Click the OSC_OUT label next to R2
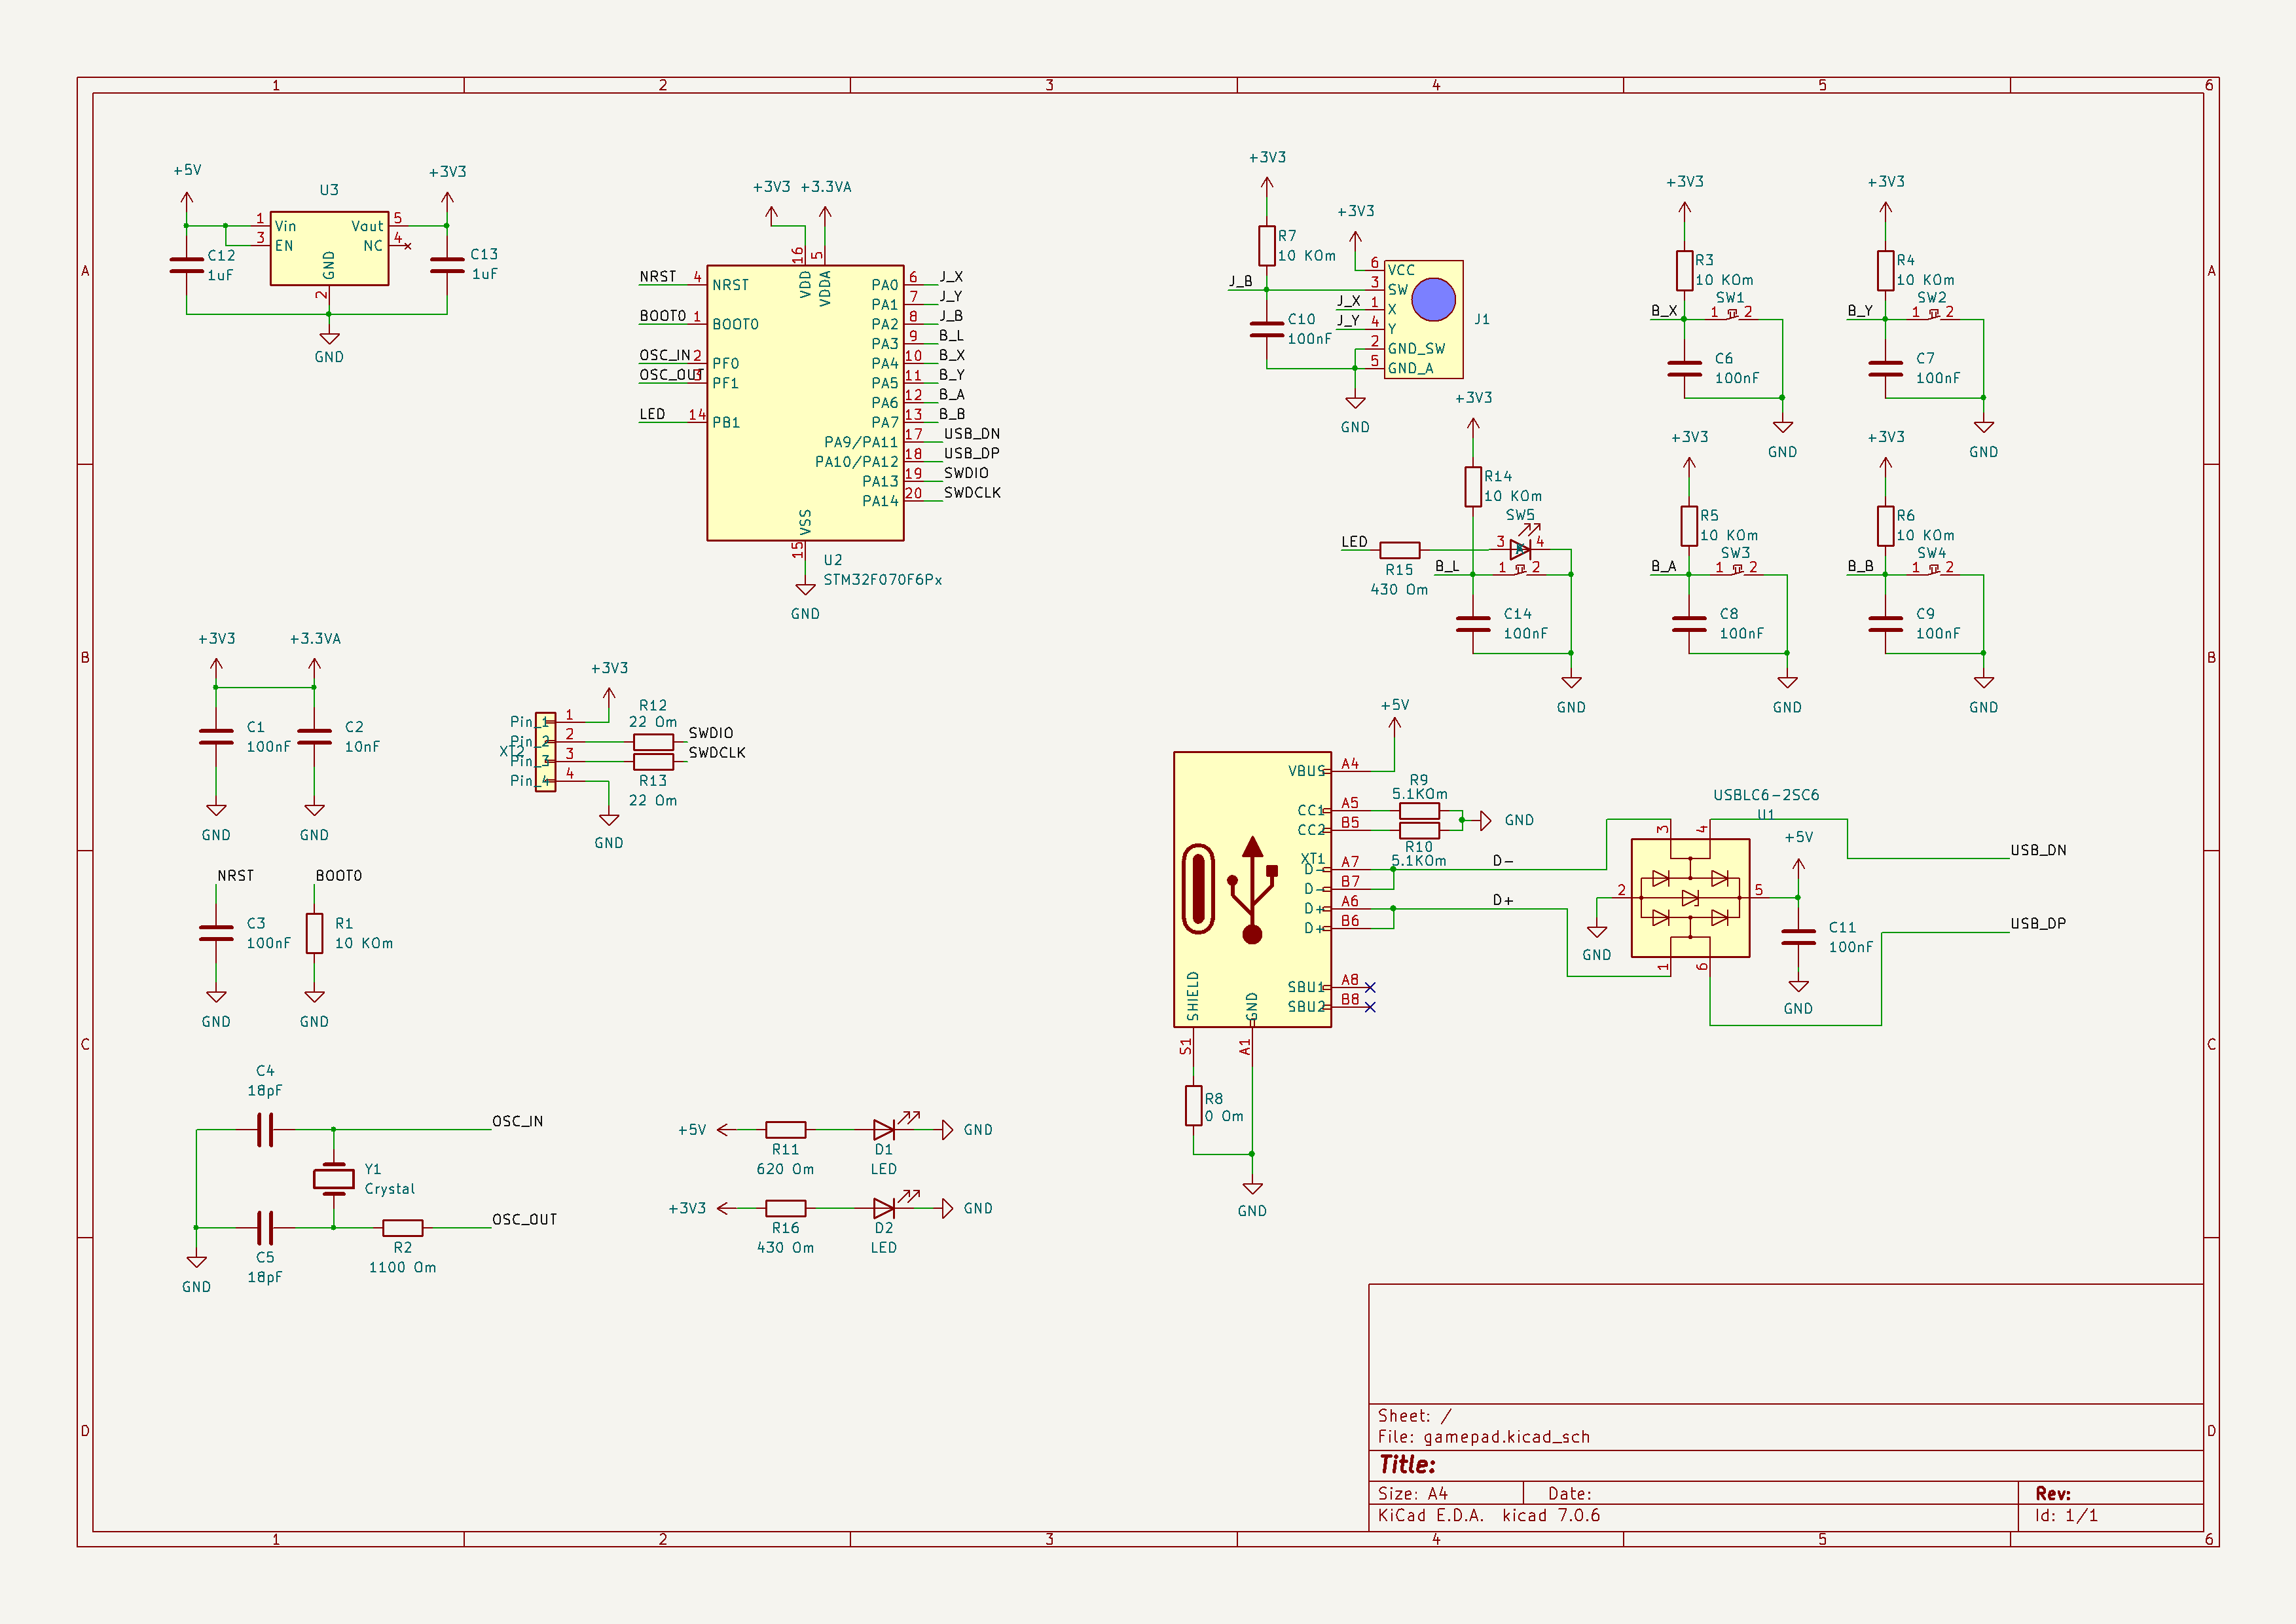Viewport: 2296px width, 1624px height. tap(524, 1219)
